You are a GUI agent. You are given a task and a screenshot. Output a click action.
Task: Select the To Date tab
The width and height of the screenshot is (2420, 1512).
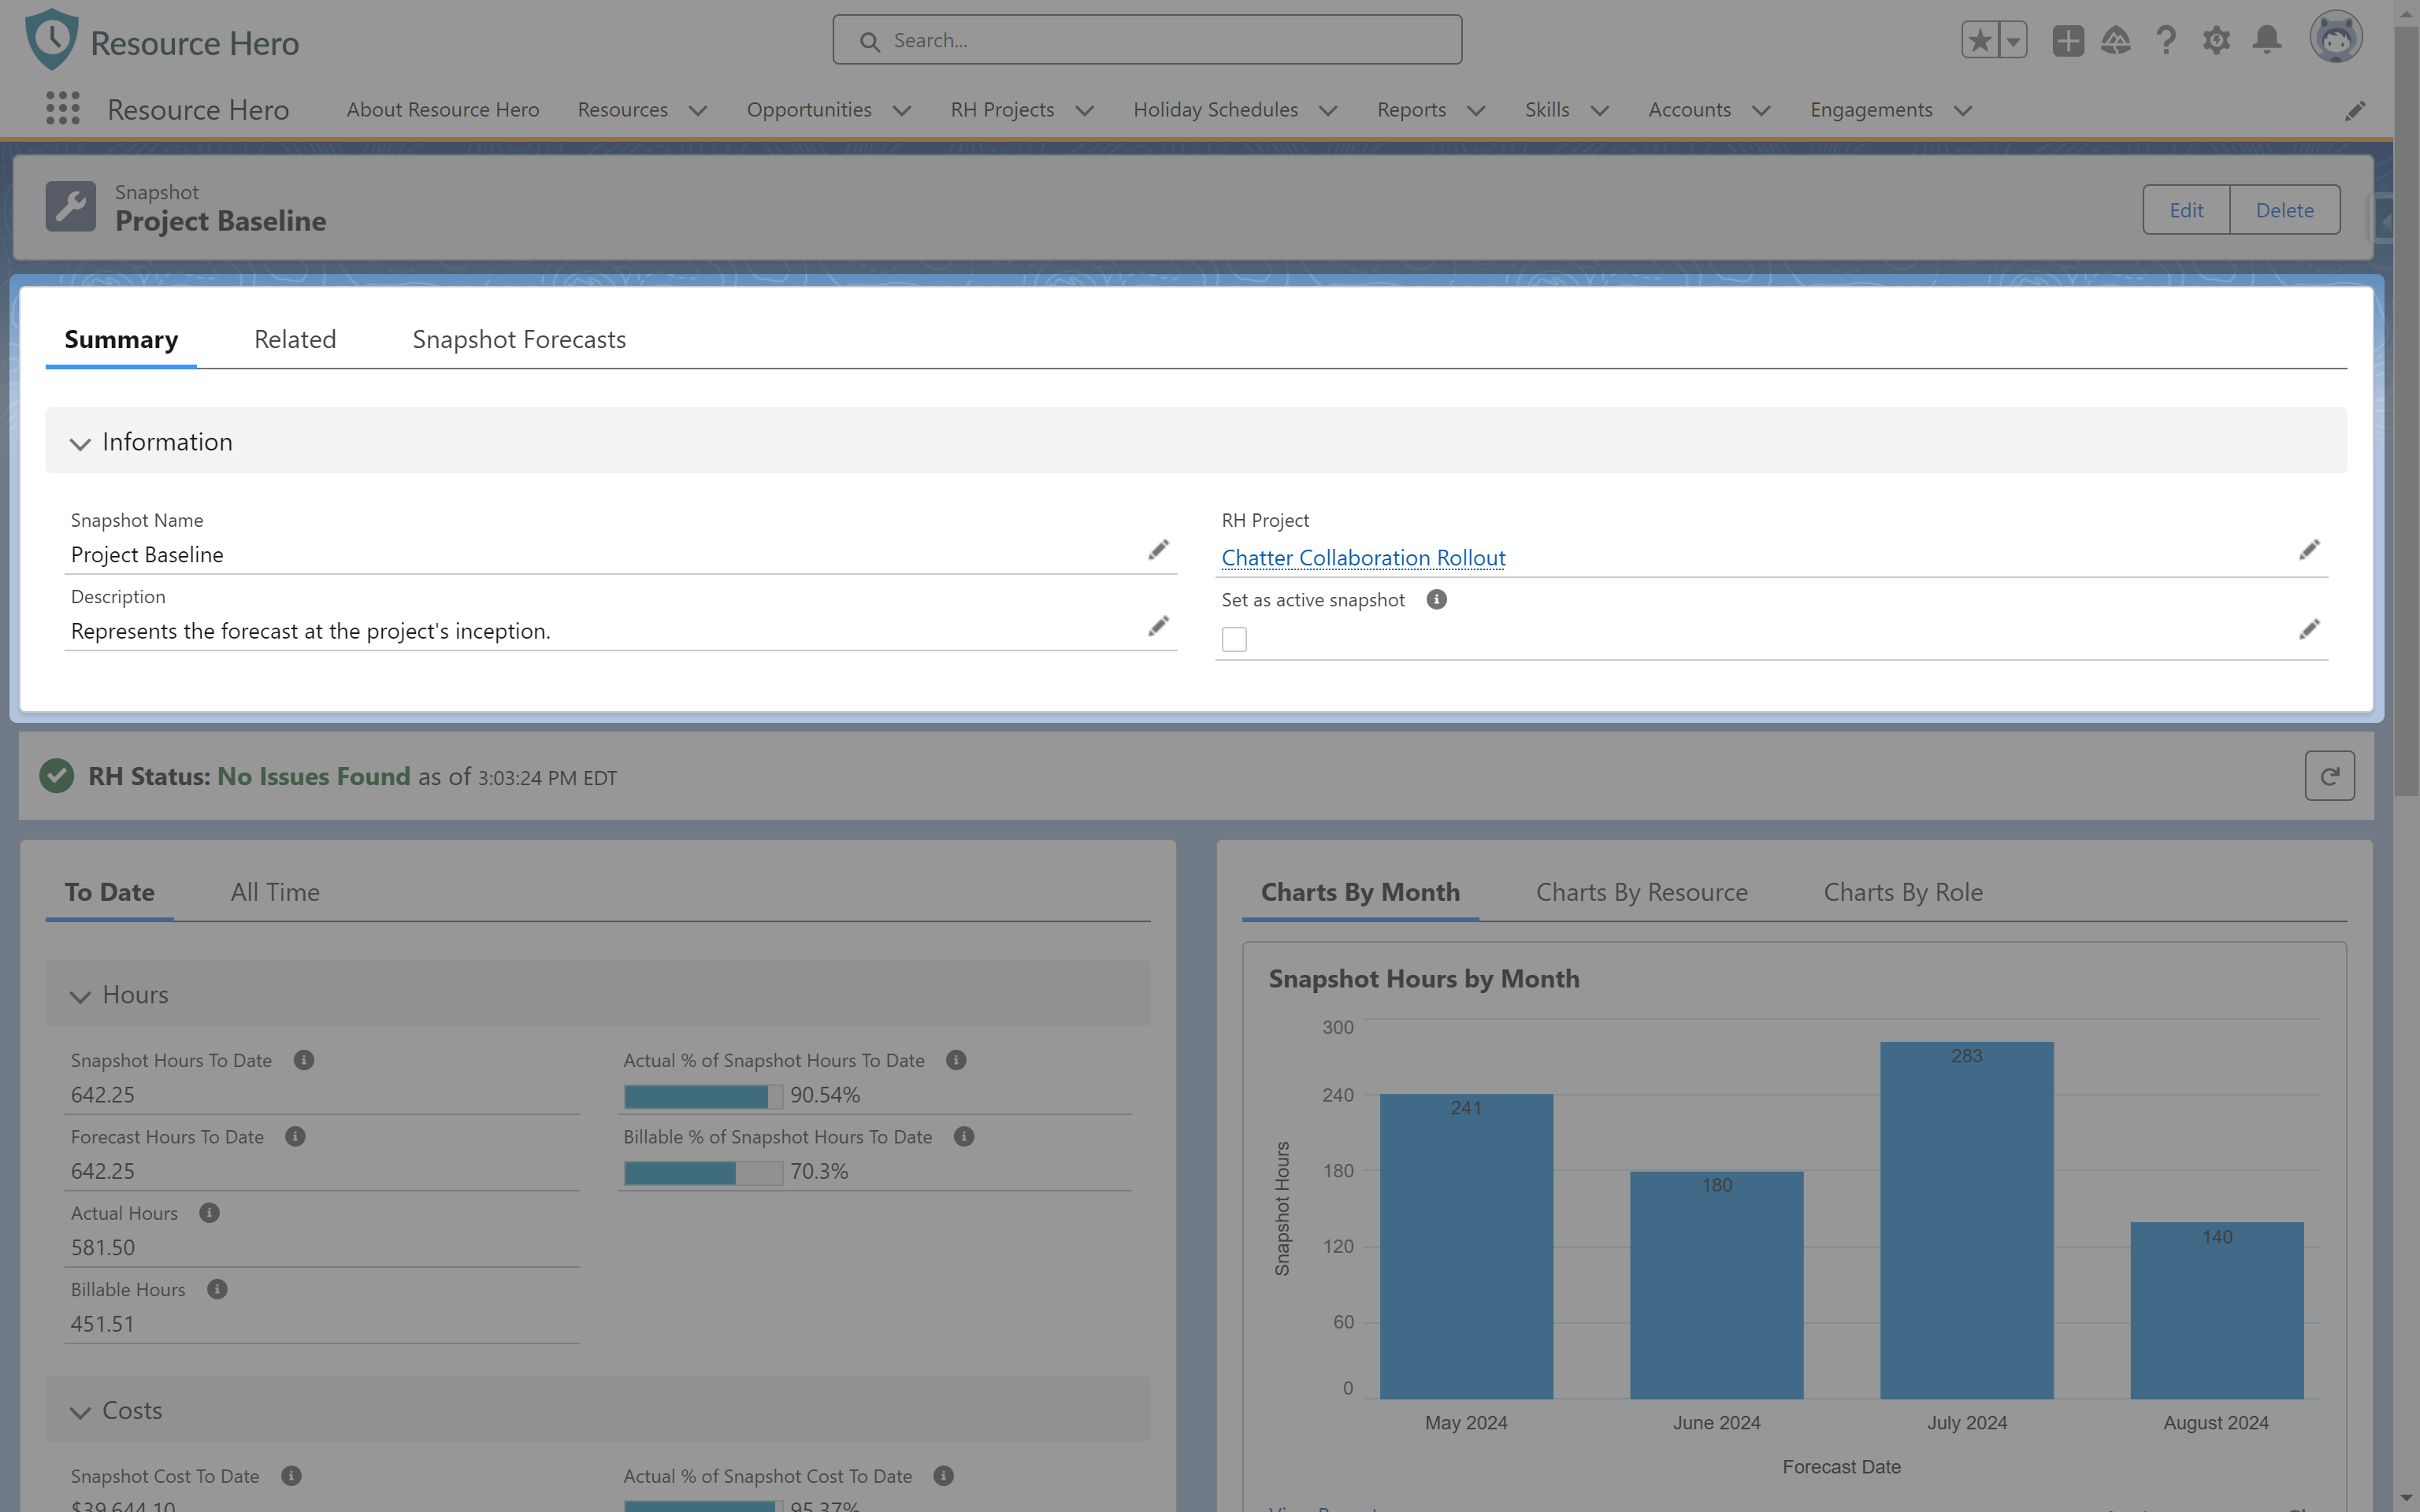tap(110, 892)
